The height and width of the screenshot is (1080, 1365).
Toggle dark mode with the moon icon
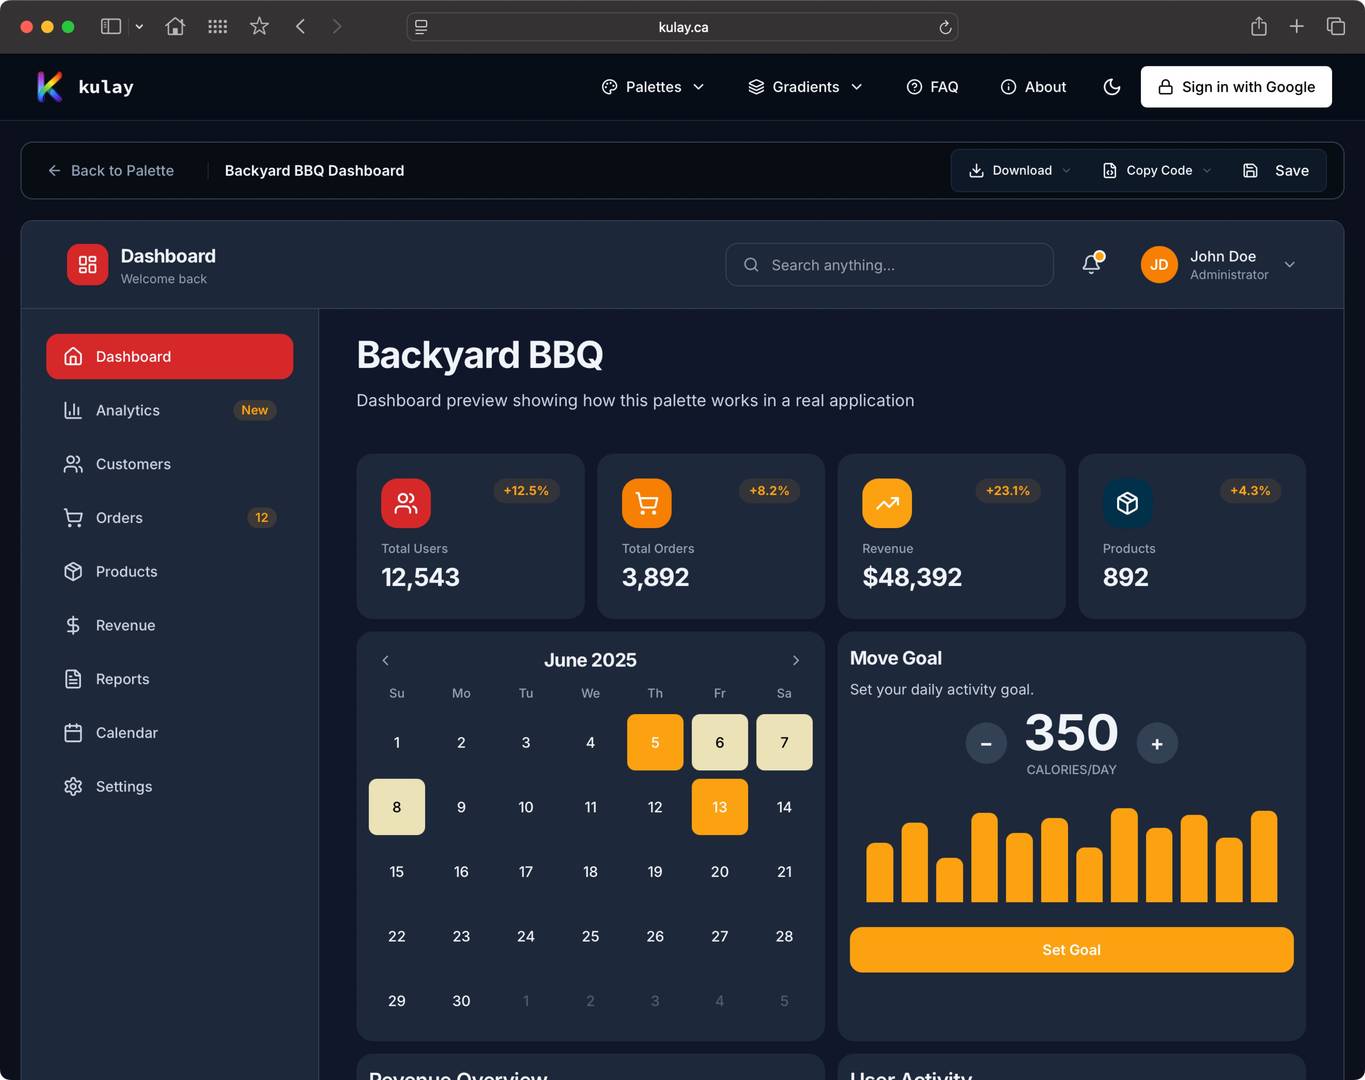click(x=1111, y=87)
